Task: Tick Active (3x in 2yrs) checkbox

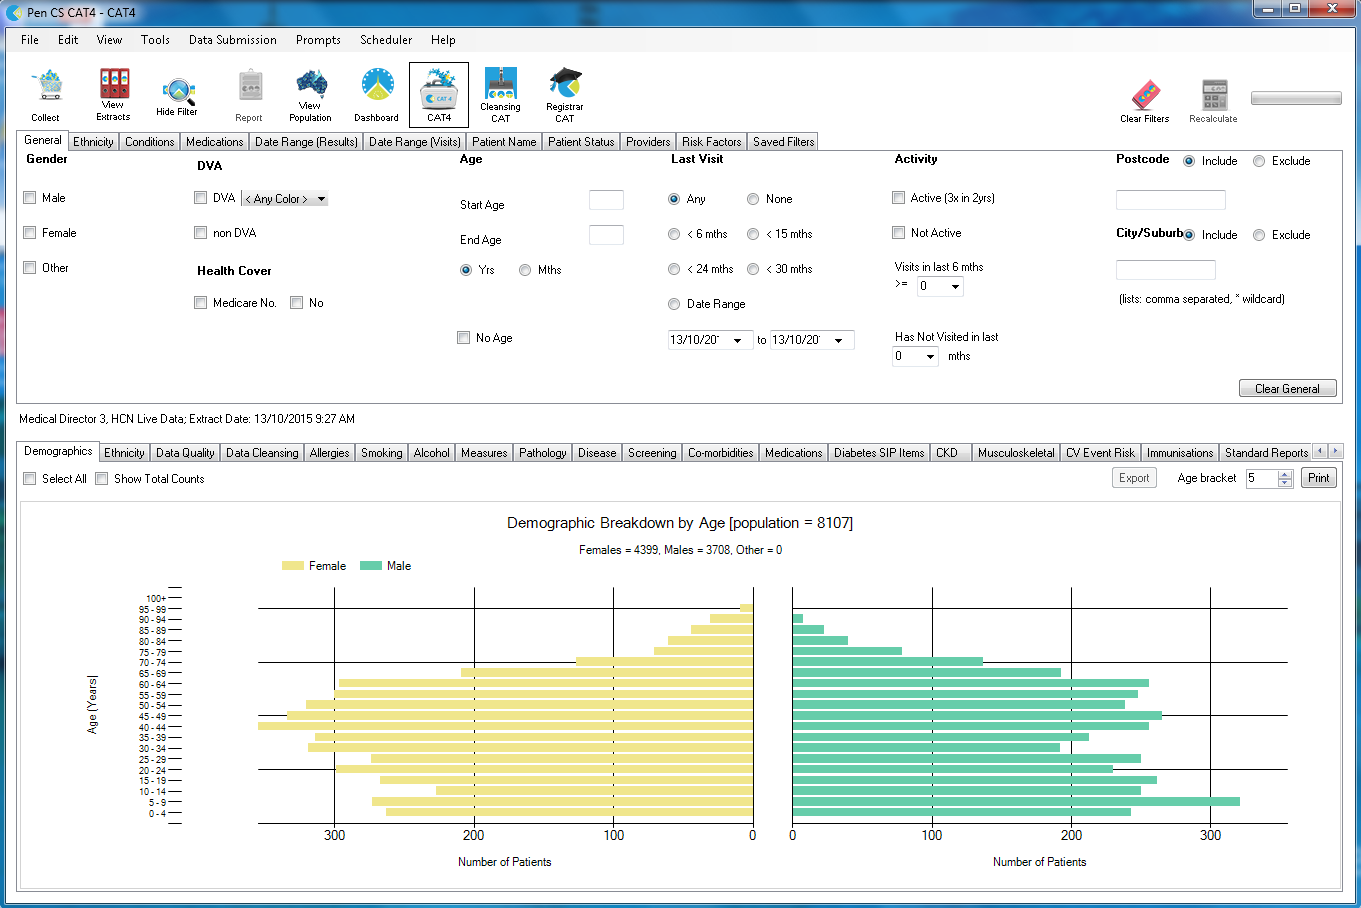Action: (899, 198)
